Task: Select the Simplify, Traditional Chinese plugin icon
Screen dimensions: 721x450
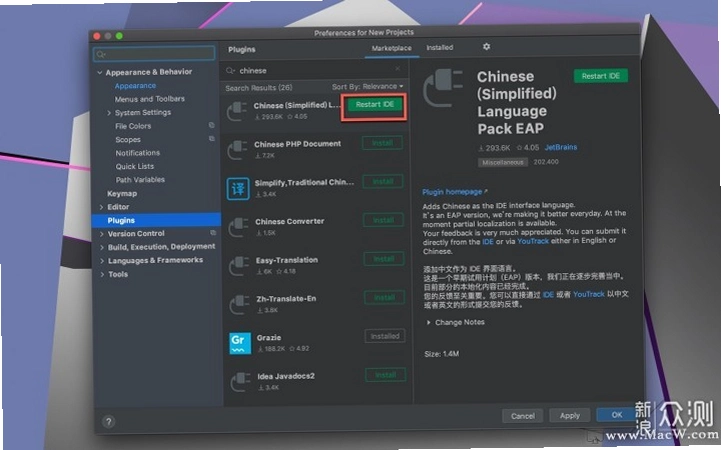Action: click(238, 188)
